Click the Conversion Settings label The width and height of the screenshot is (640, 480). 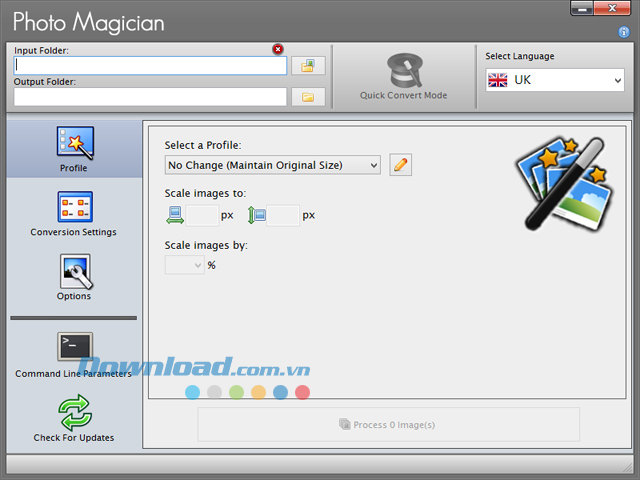click(x=73, y=232)
